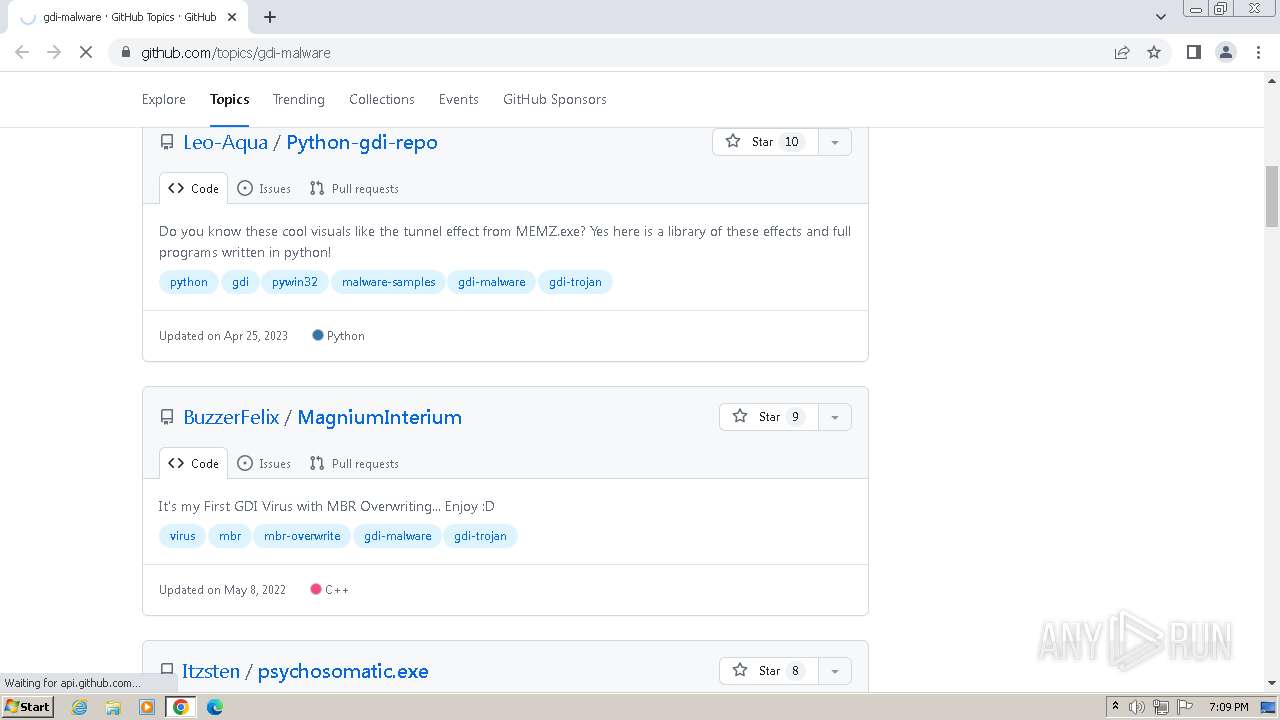The height and width of the screenshot is (720, 1280).
Task: Switch to Chrome taskbar button
Action: click(181, 707)
